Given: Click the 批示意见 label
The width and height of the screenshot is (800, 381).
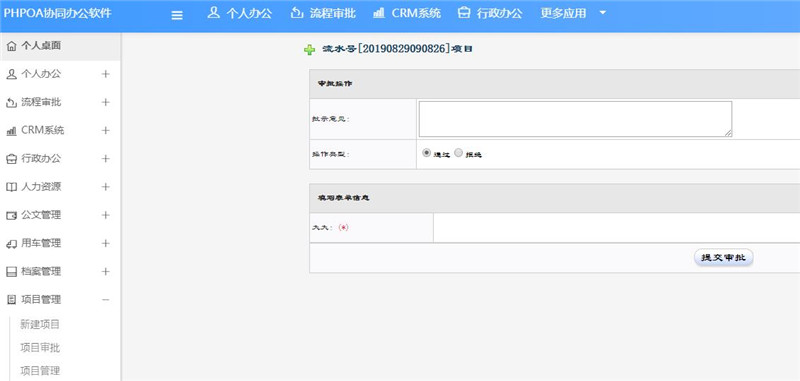Looking at the screenshot, I should 331,119.
